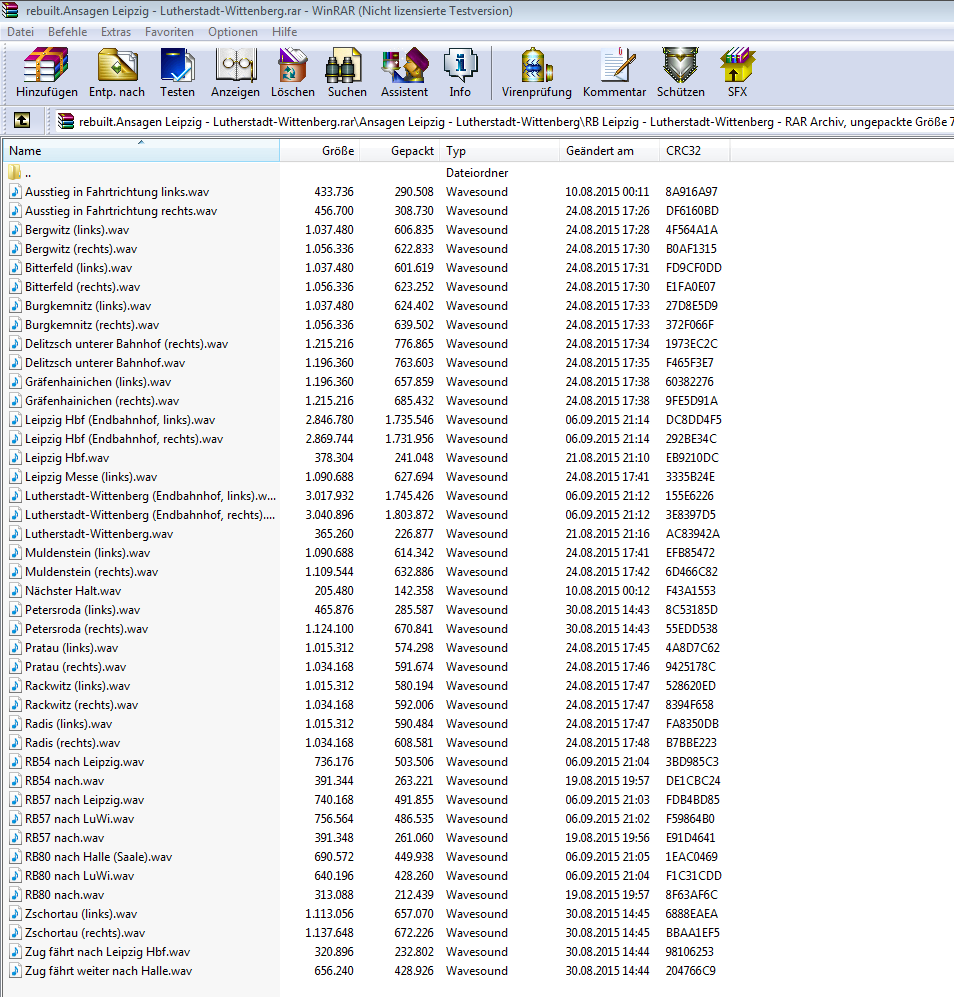
Task: Select Ausstieg in Fahrtrichtung links.wav
Action: tap(117, 191)
